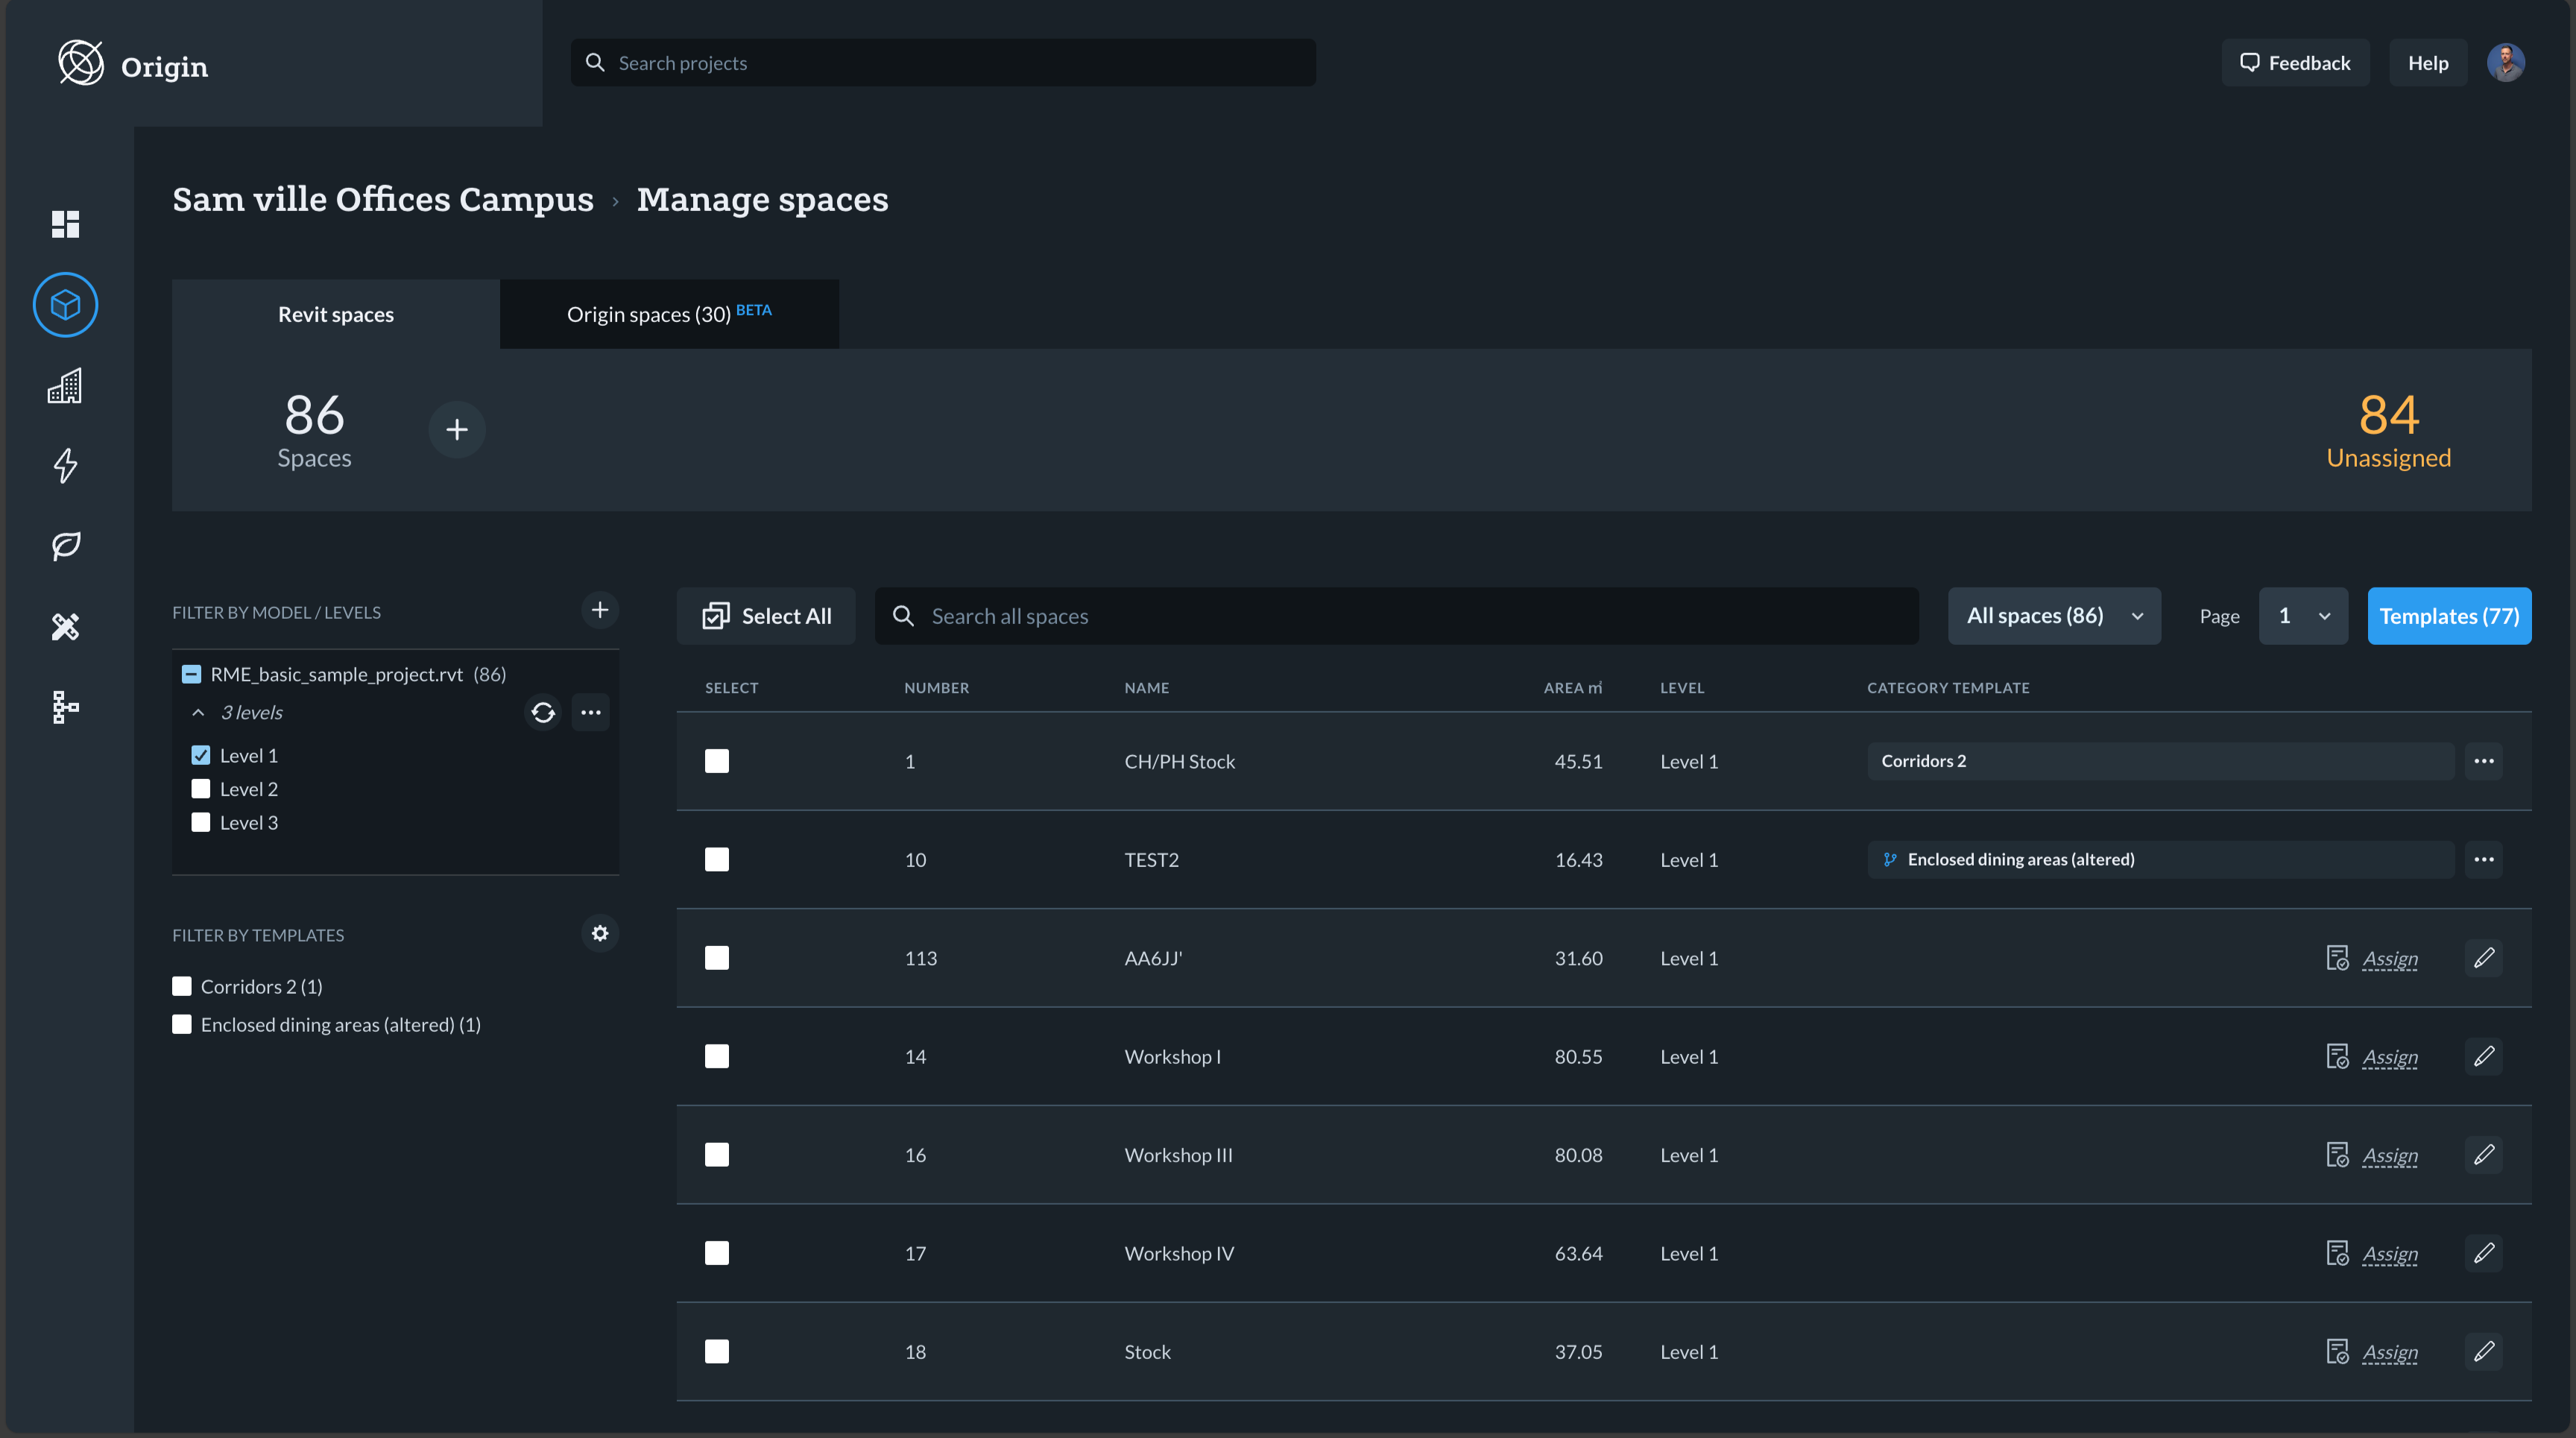The width and height of the screenshot is (2576, 1438).
Task: Open the All spaces dropdown
Action: coord(2053,616)
